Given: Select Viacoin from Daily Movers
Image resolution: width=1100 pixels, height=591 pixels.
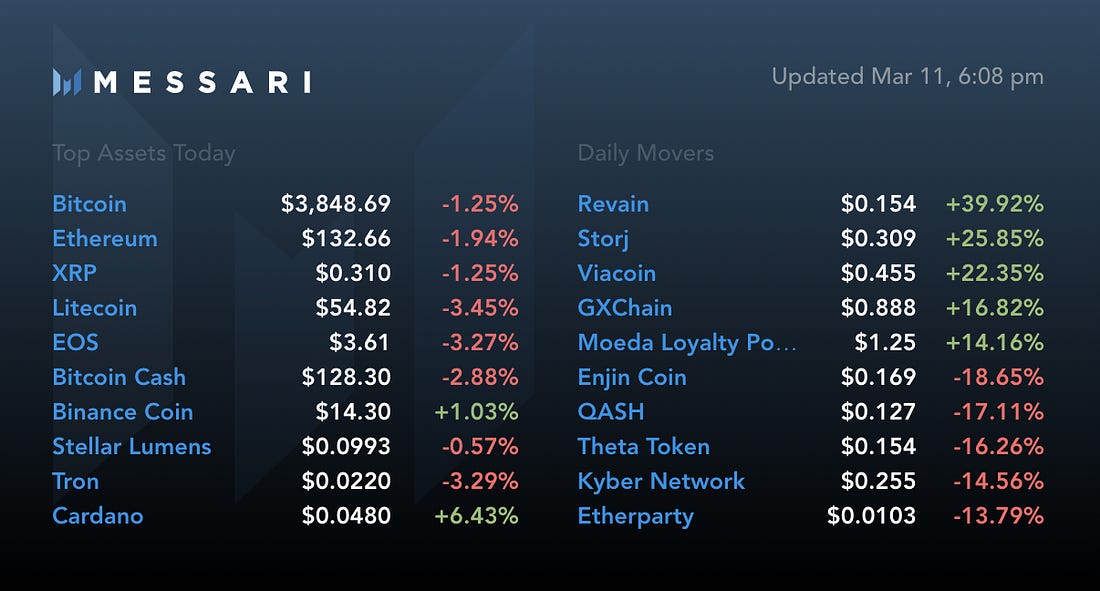Looking at the screenshot, I should (x=617, y=273).
